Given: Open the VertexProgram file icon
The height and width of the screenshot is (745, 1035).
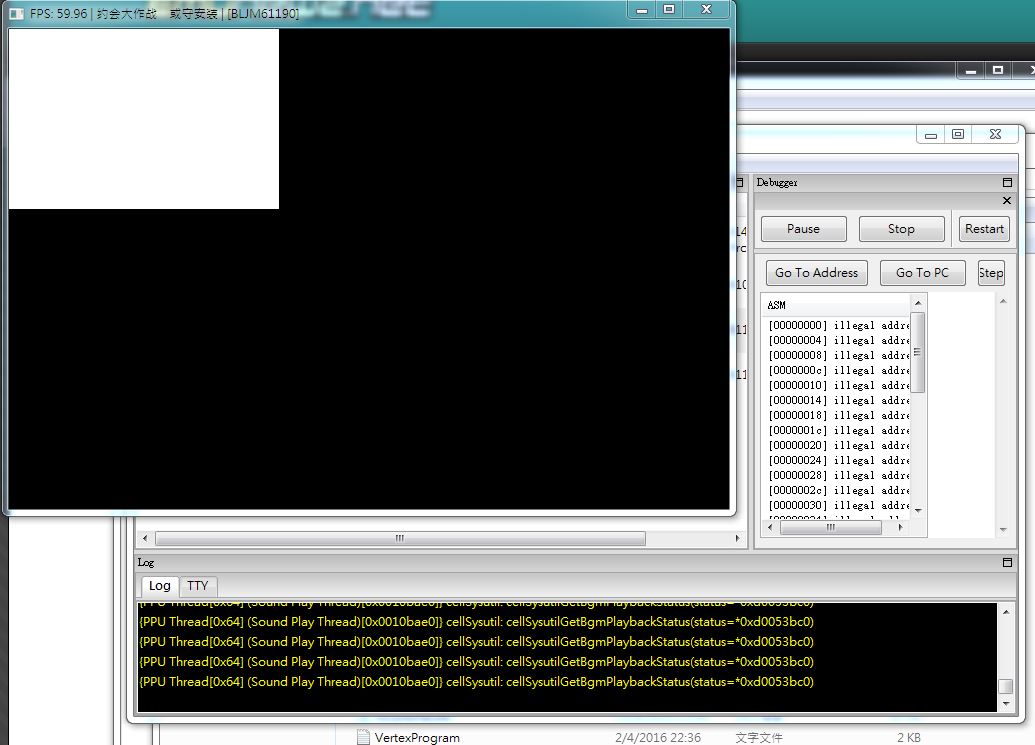Looking at the screenshot, I should (x=364, y=737).
